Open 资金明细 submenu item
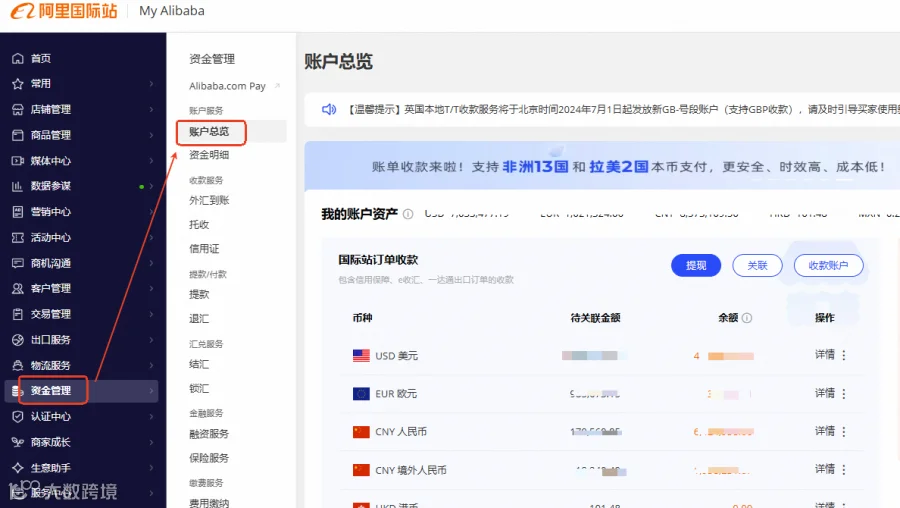This screenshot has height=508, width=900. [209, 155]
